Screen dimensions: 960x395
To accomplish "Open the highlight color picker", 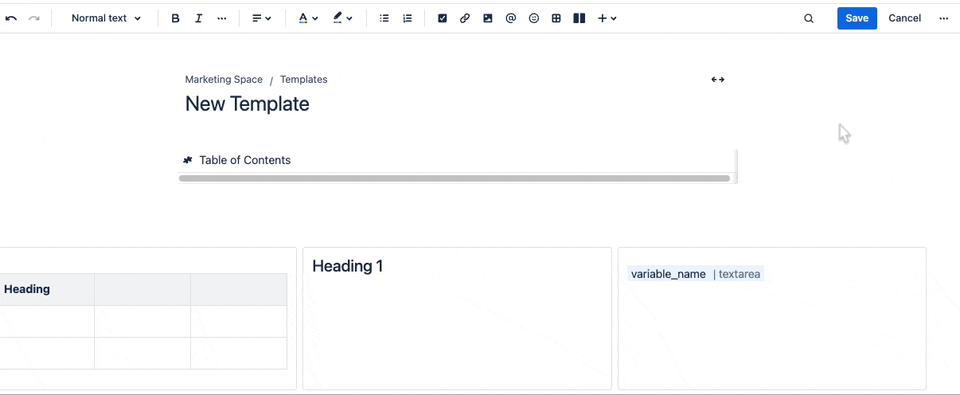I will pyautogui.click(x=342, y=18).
